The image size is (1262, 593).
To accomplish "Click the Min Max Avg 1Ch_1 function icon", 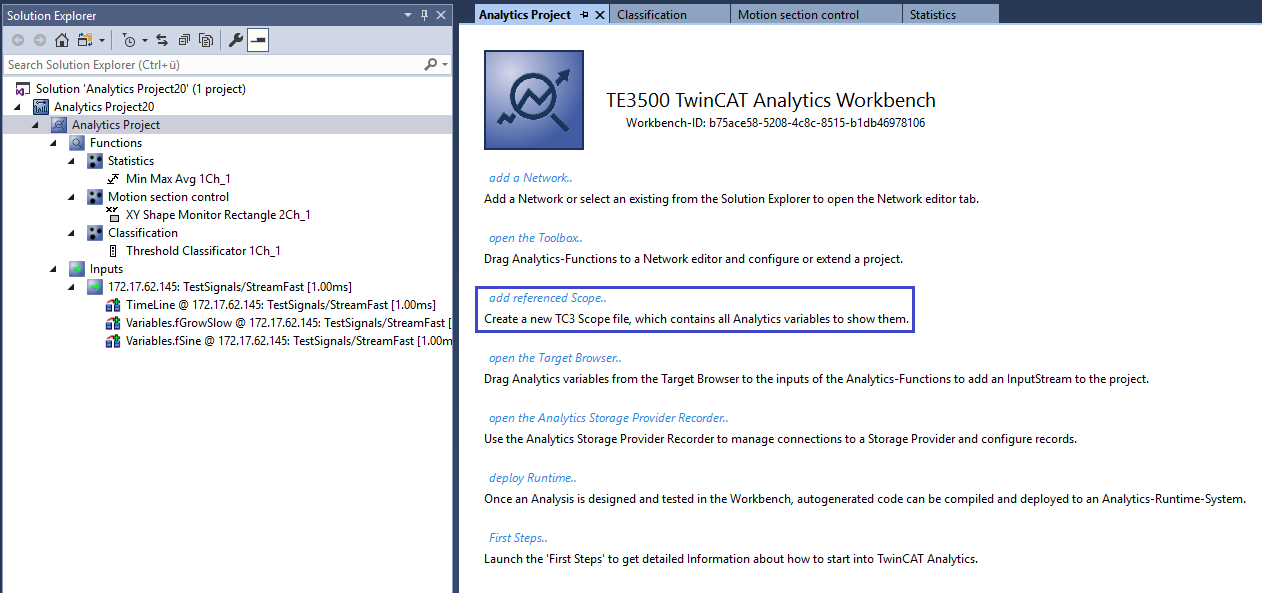I will 114,179.
